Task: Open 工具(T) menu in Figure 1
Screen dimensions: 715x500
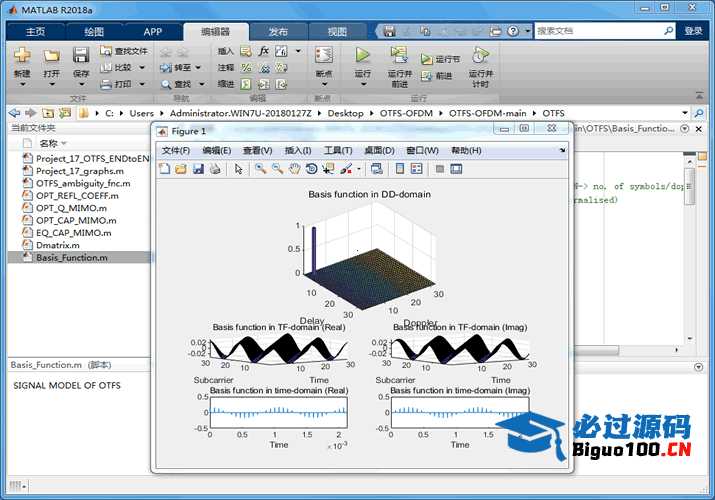Action: [338, 151]
